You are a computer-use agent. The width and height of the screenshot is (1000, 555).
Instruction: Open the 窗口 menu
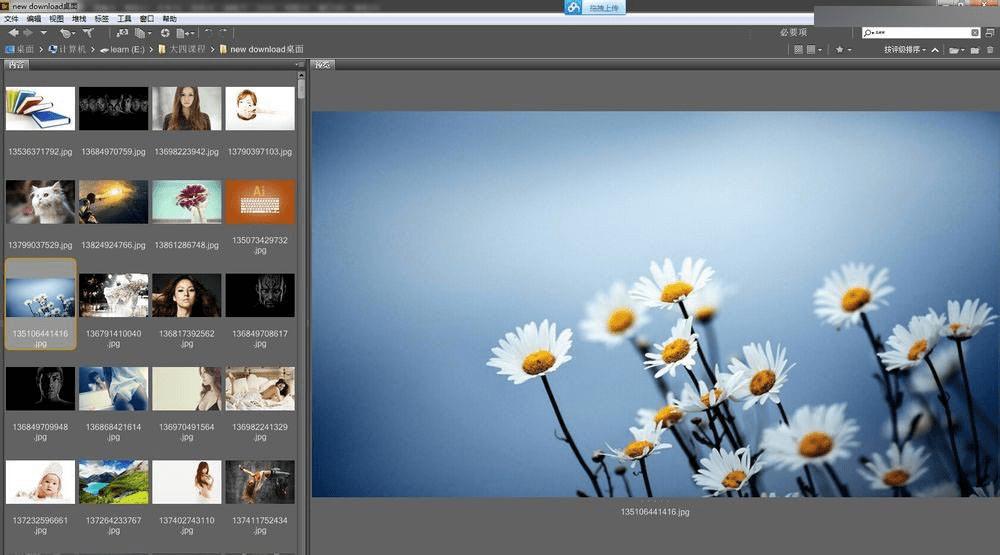(147, 19)
